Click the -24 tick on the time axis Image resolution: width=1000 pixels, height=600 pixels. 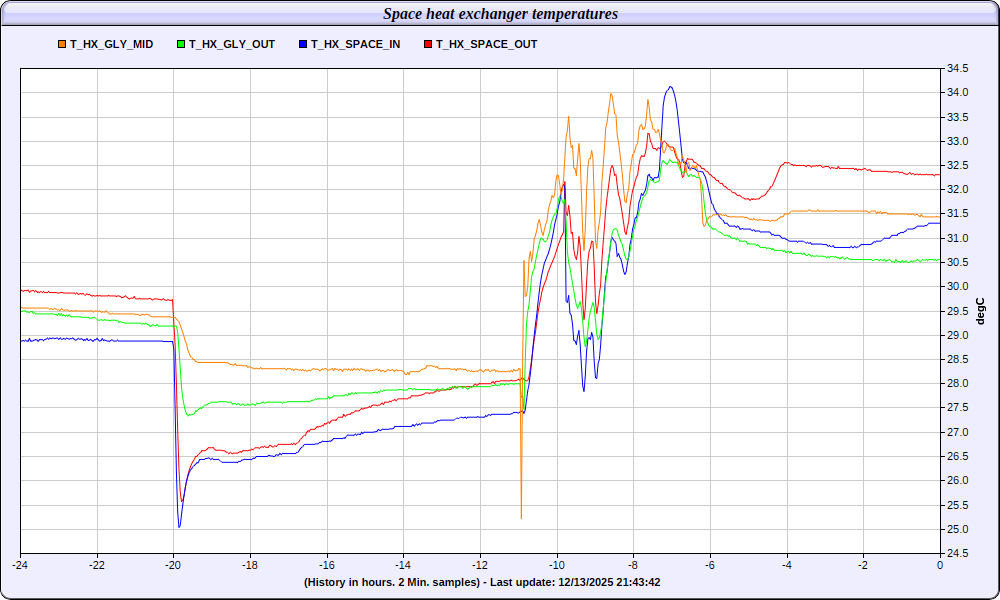[20, 566]
